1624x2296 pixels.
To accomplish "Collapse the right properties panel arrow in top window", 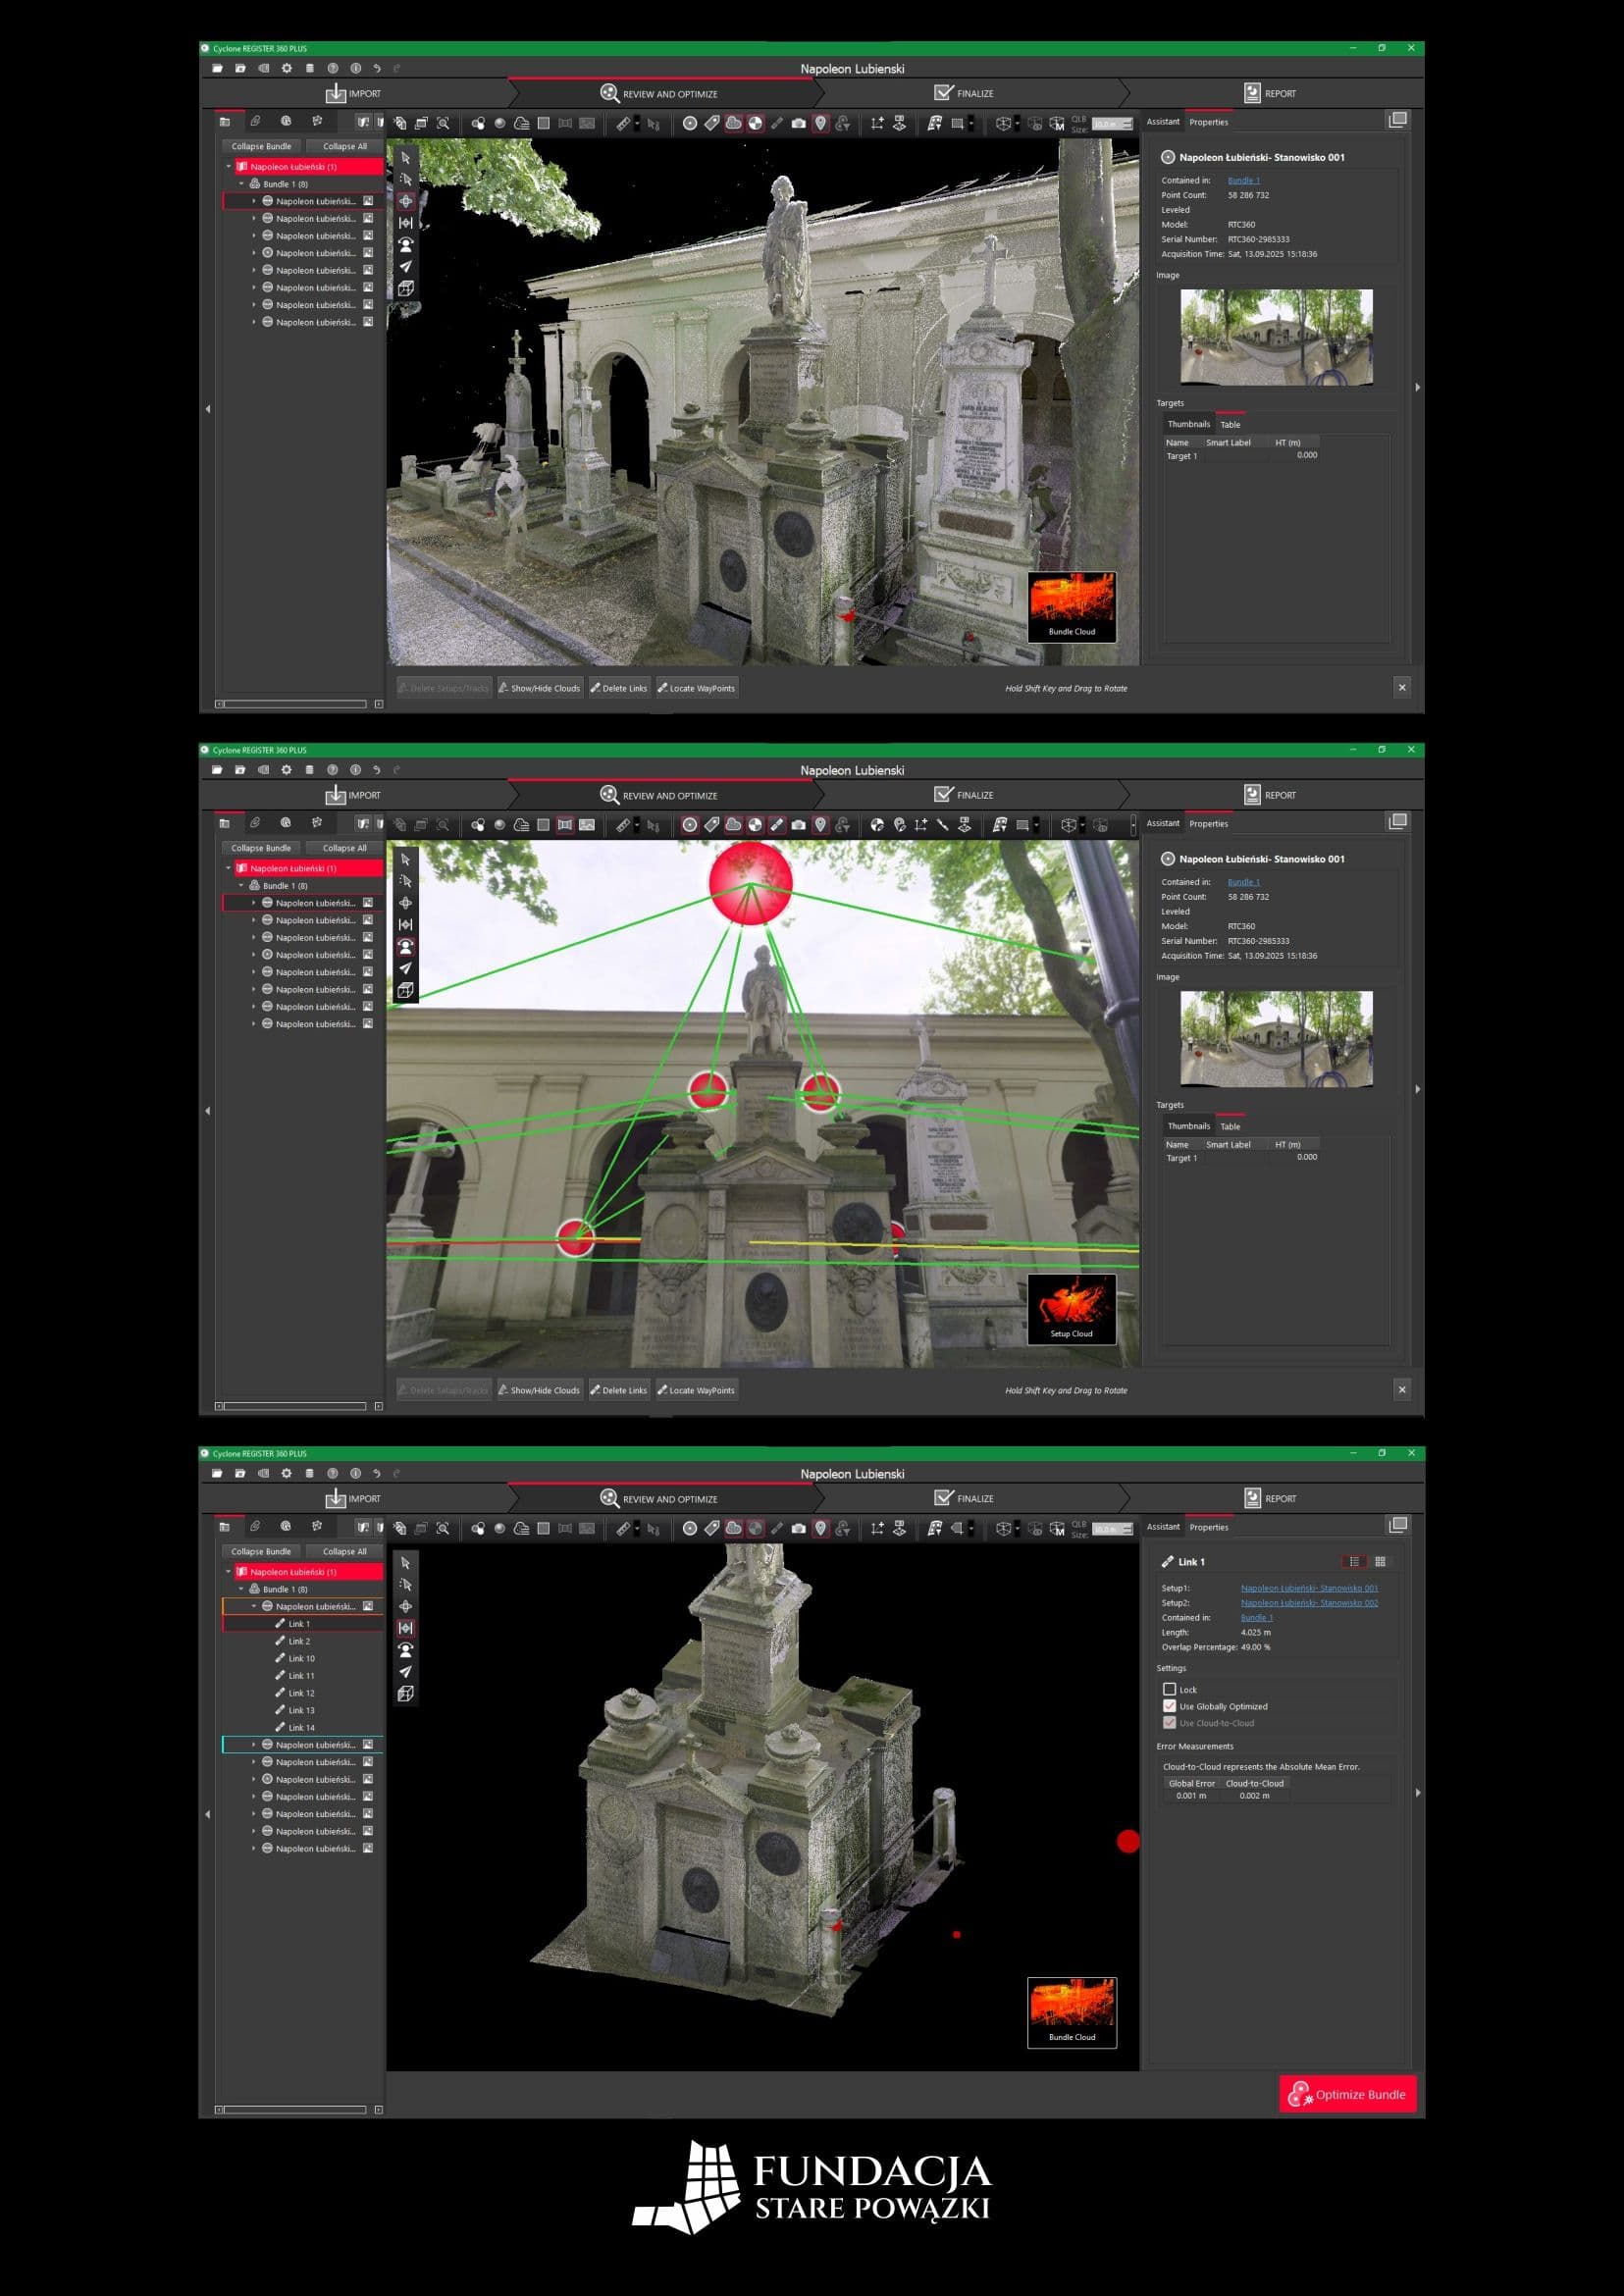I will coord(1418,387).
